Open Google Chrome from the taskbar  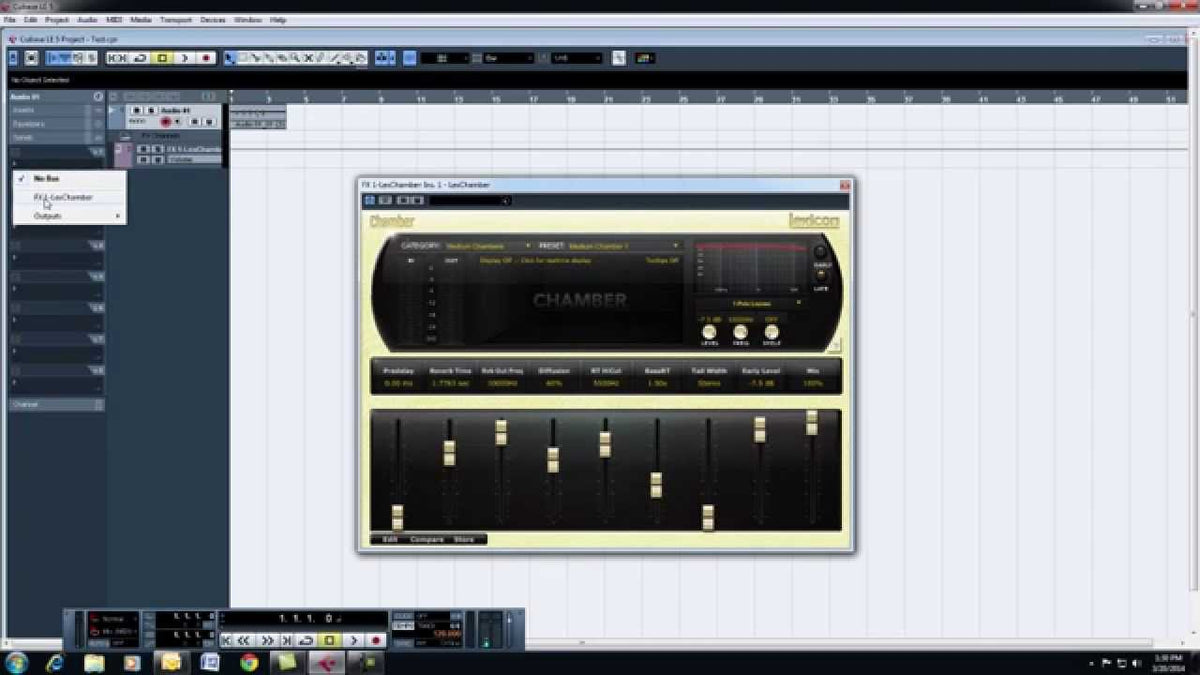pos(249,662)
